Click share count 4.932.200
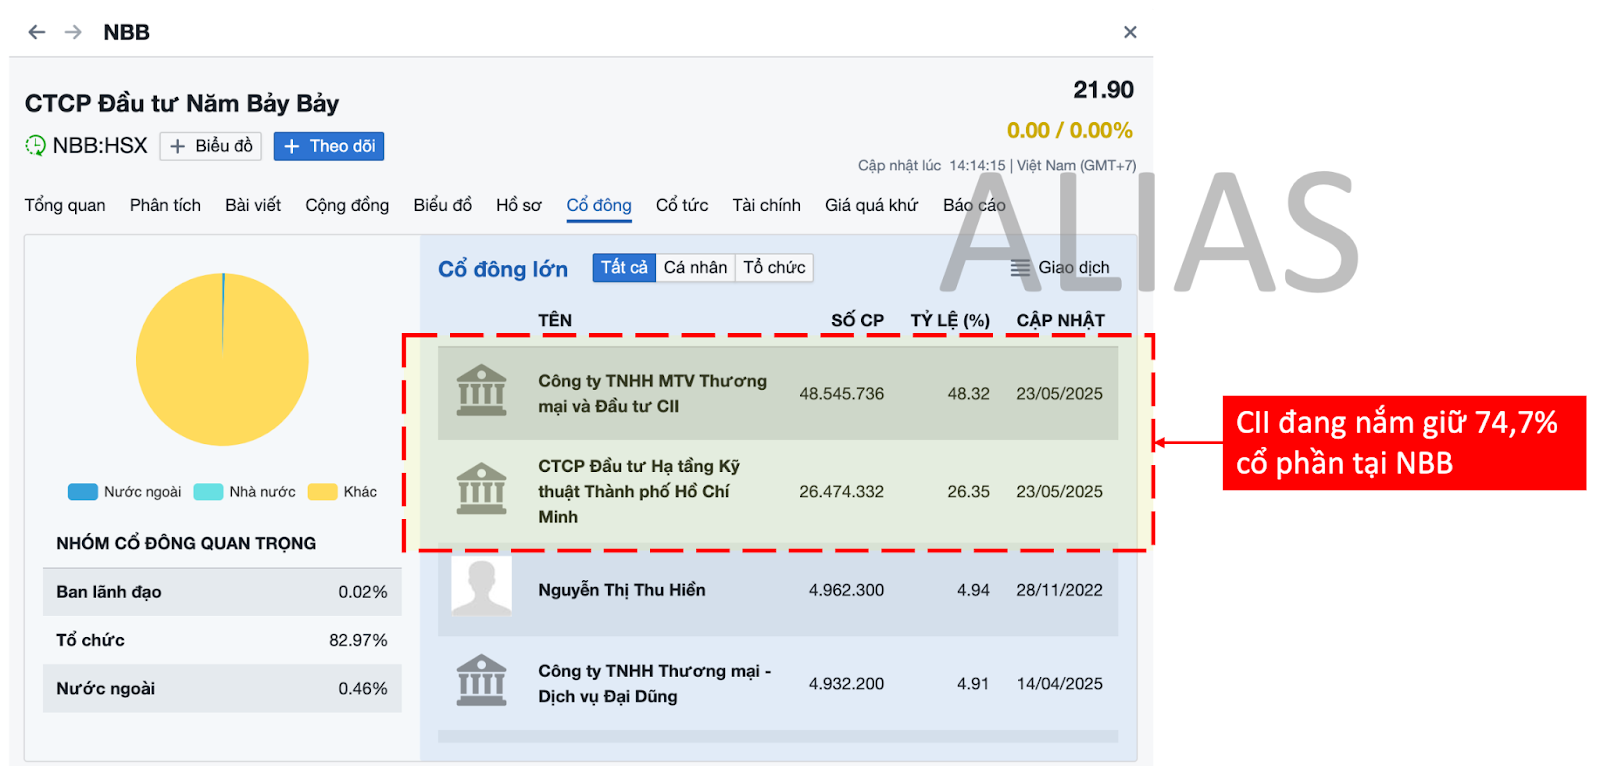 coord(846,684)
